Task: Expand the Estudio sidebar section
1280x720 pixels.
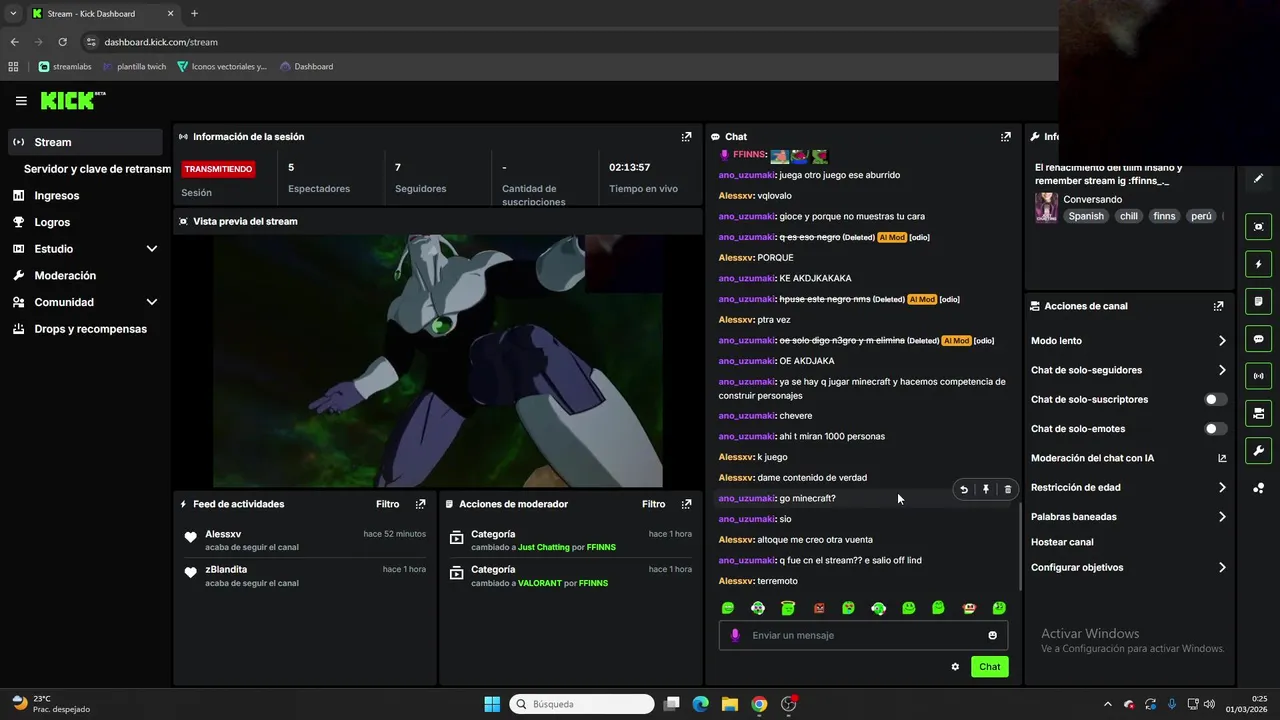Action: click(x=152, y=249)
